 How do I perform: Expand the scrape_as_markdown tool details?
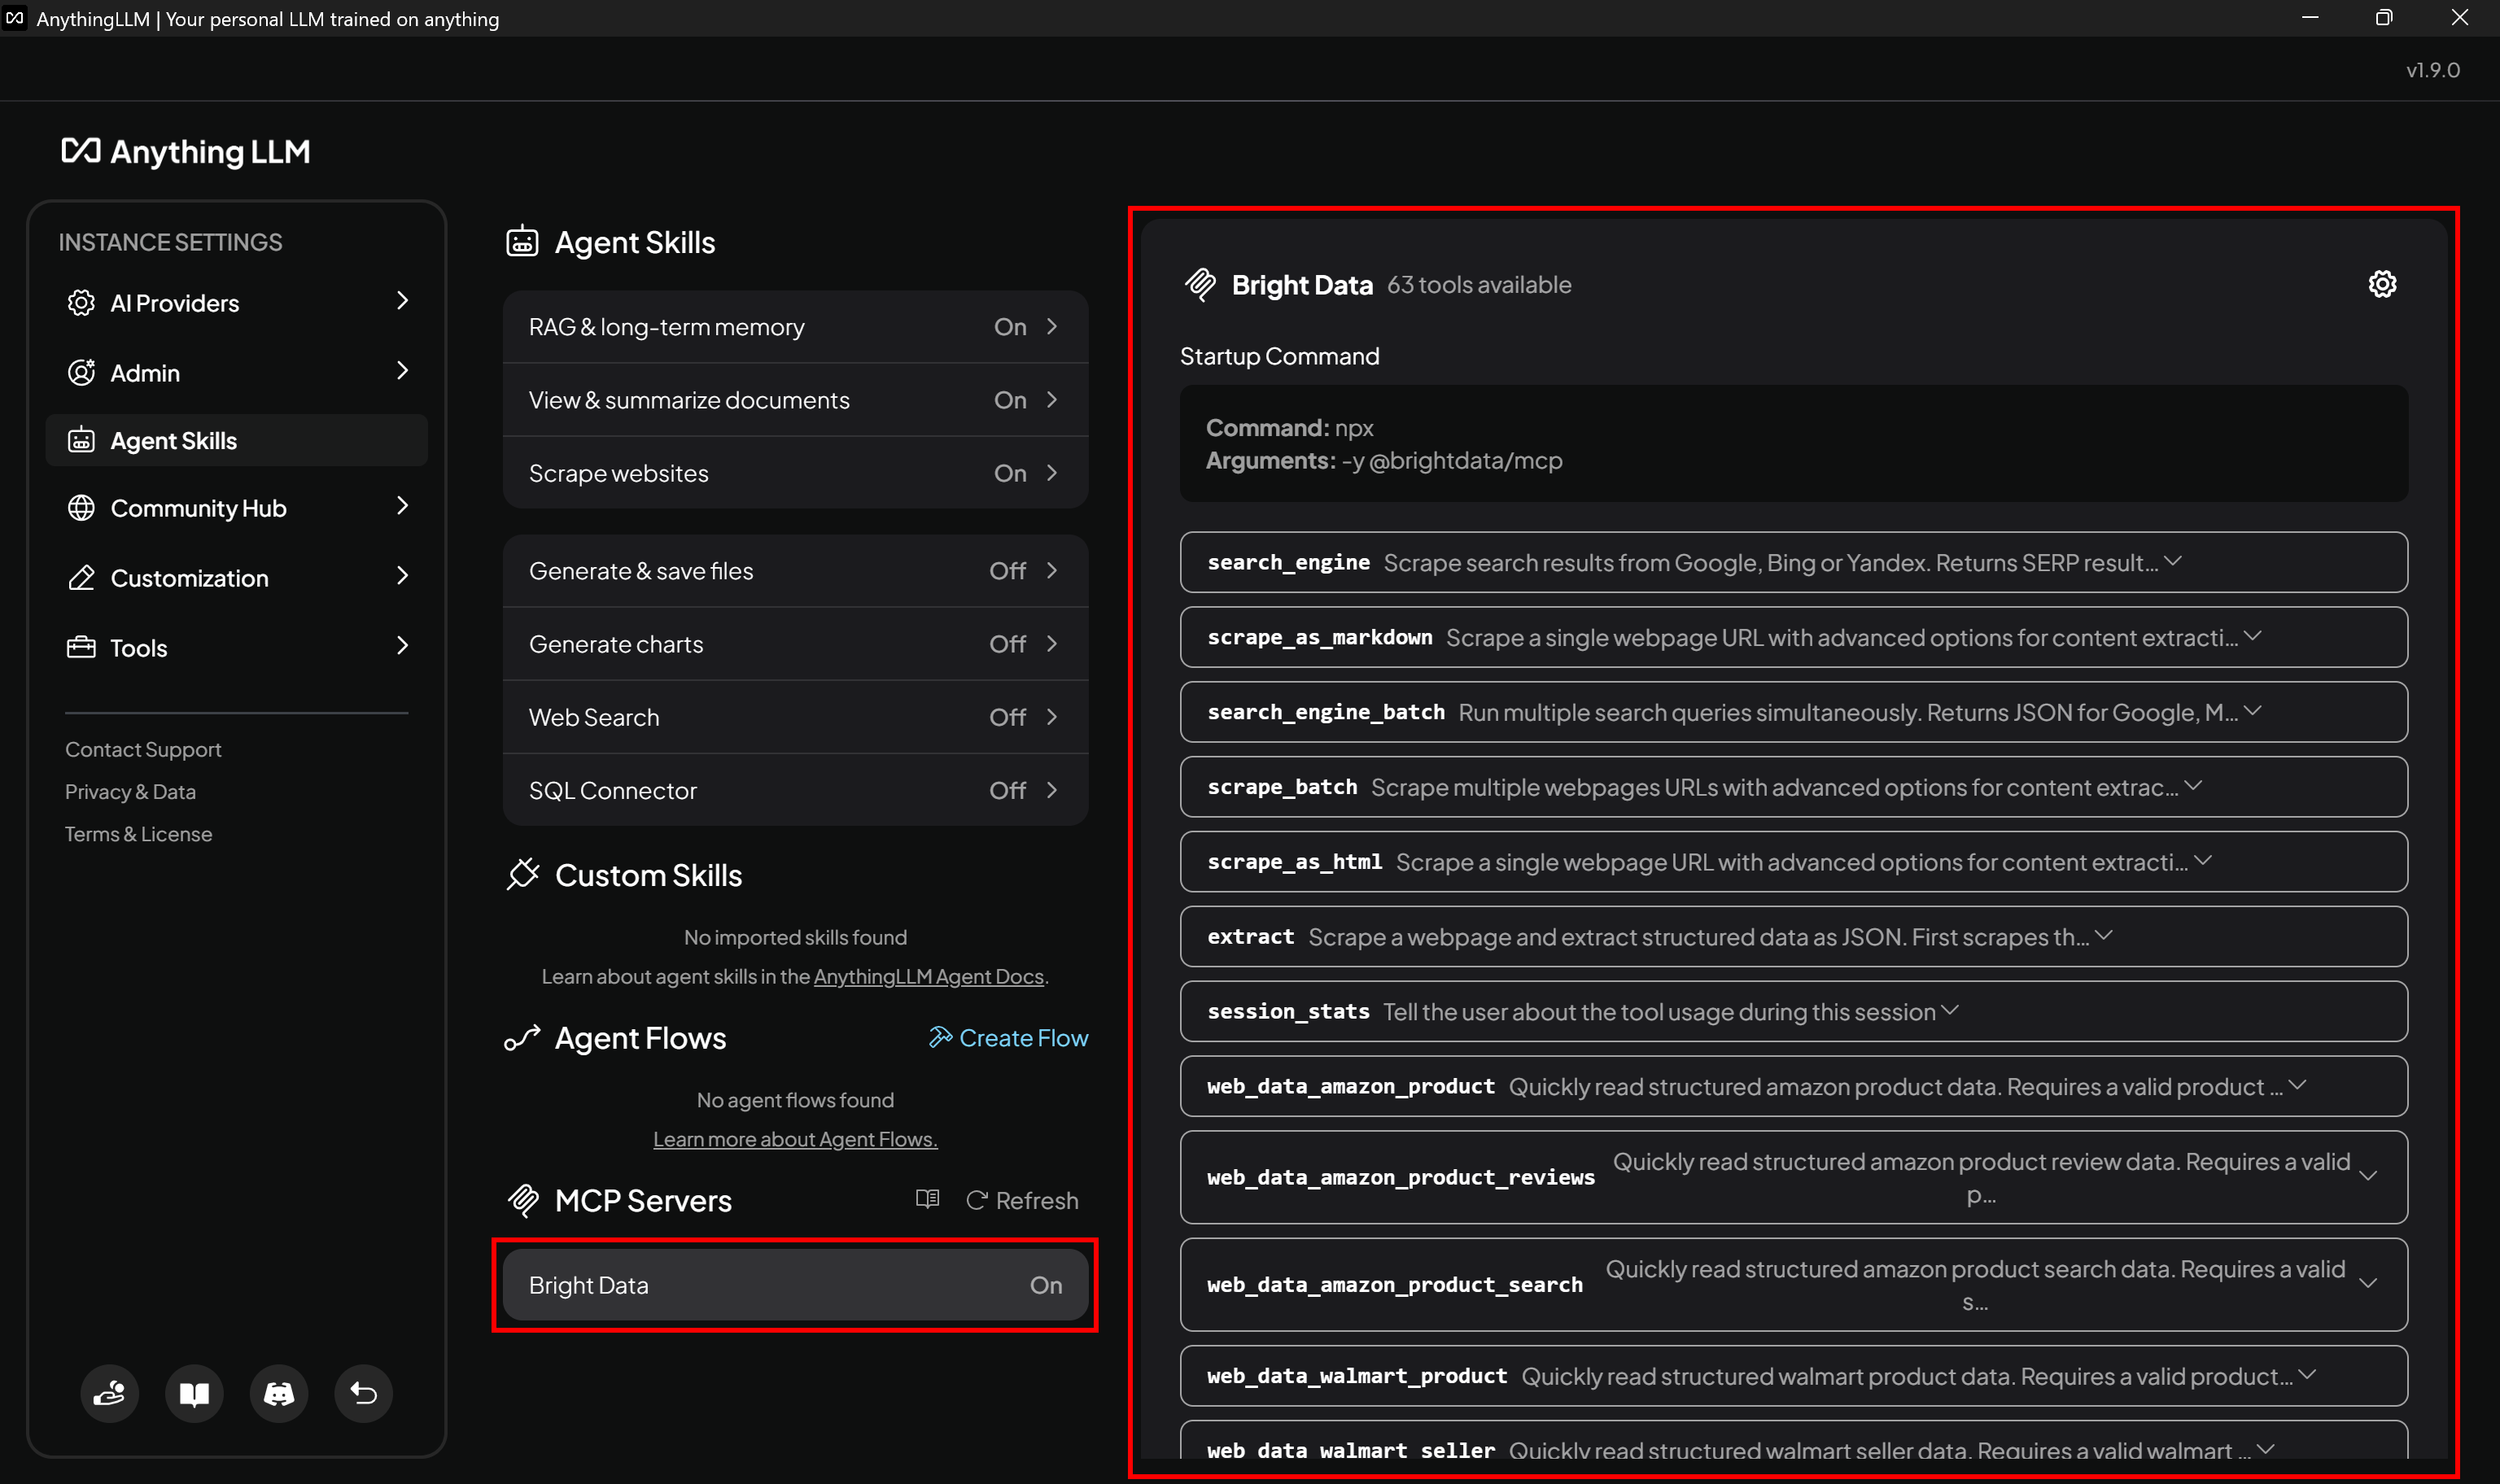coord(2253,636)
